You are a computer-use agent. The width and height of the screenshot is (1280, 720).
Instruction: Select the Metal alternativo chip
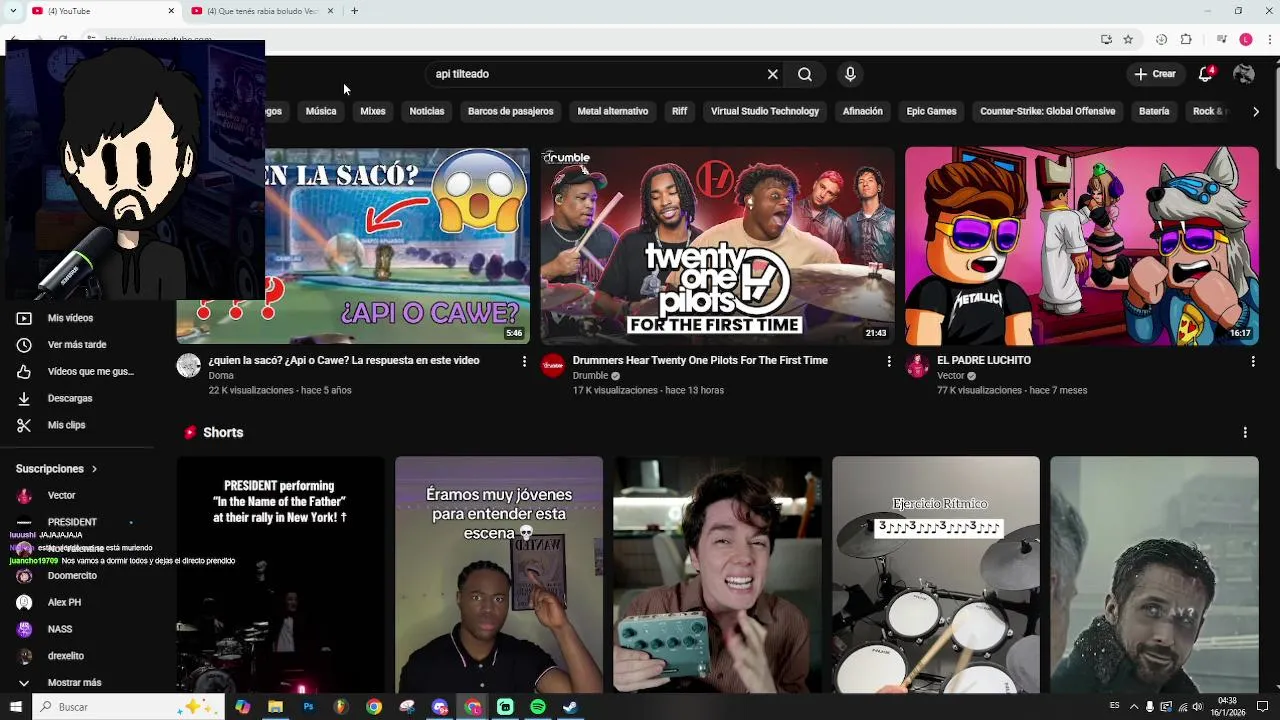pos(613,111)
